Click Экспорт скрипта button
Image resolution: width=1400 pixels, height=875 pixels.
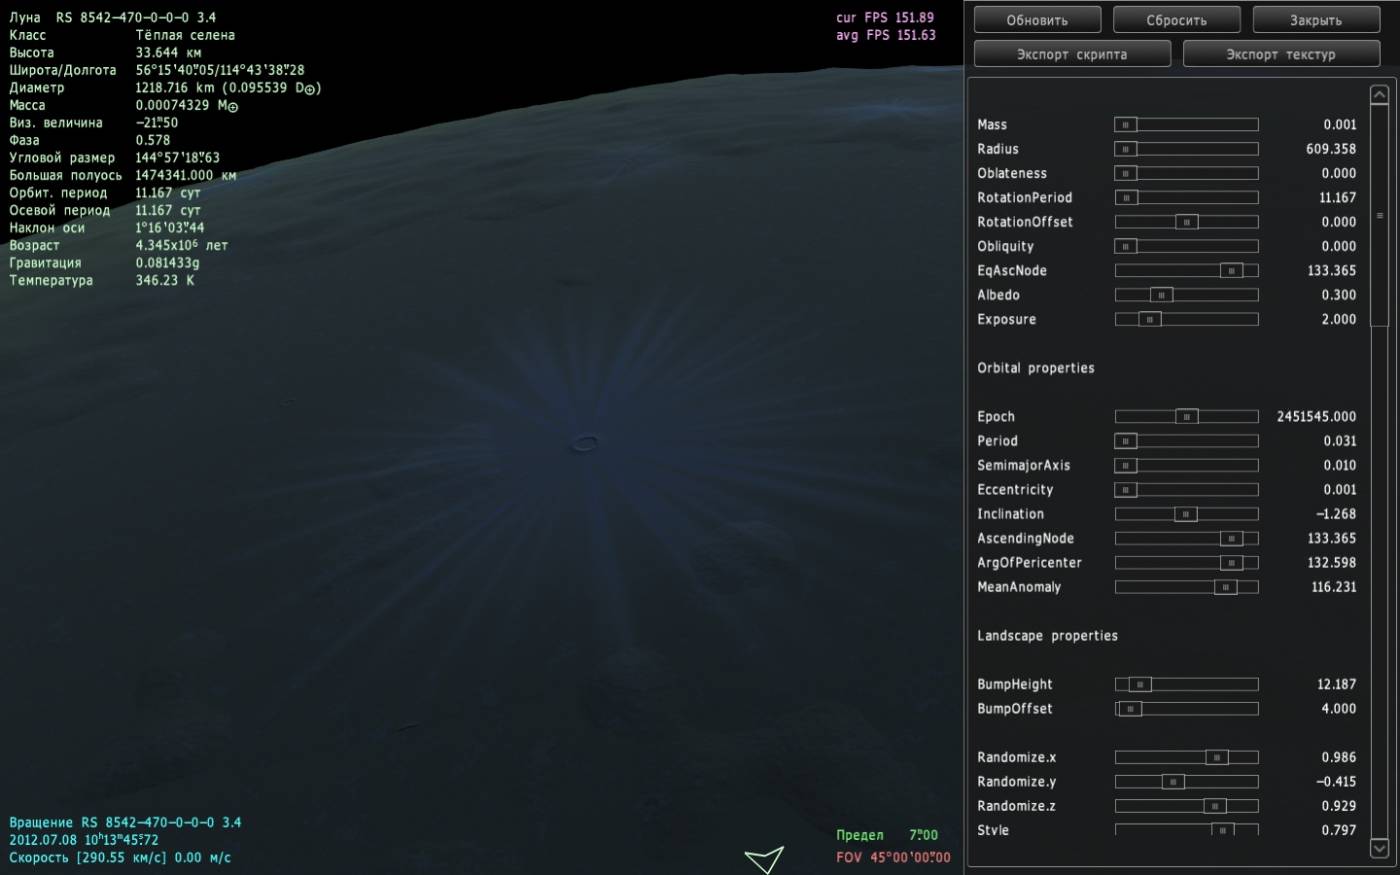1072,54
